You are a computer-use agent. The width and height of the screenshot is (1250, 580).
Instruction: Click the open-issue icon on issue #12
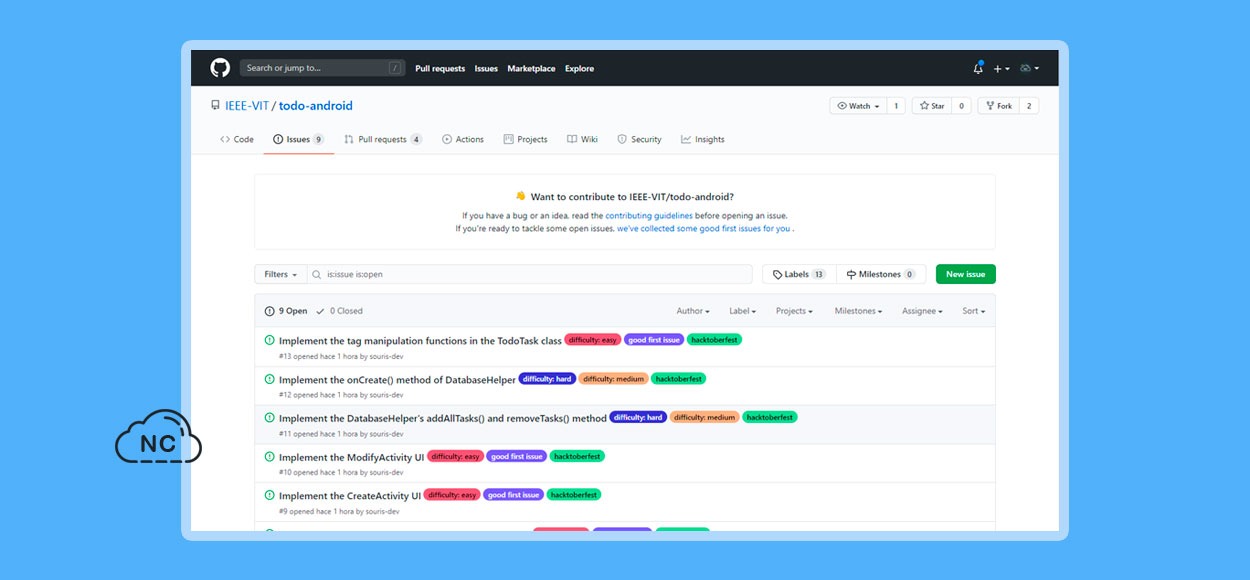tap(269, 379)
